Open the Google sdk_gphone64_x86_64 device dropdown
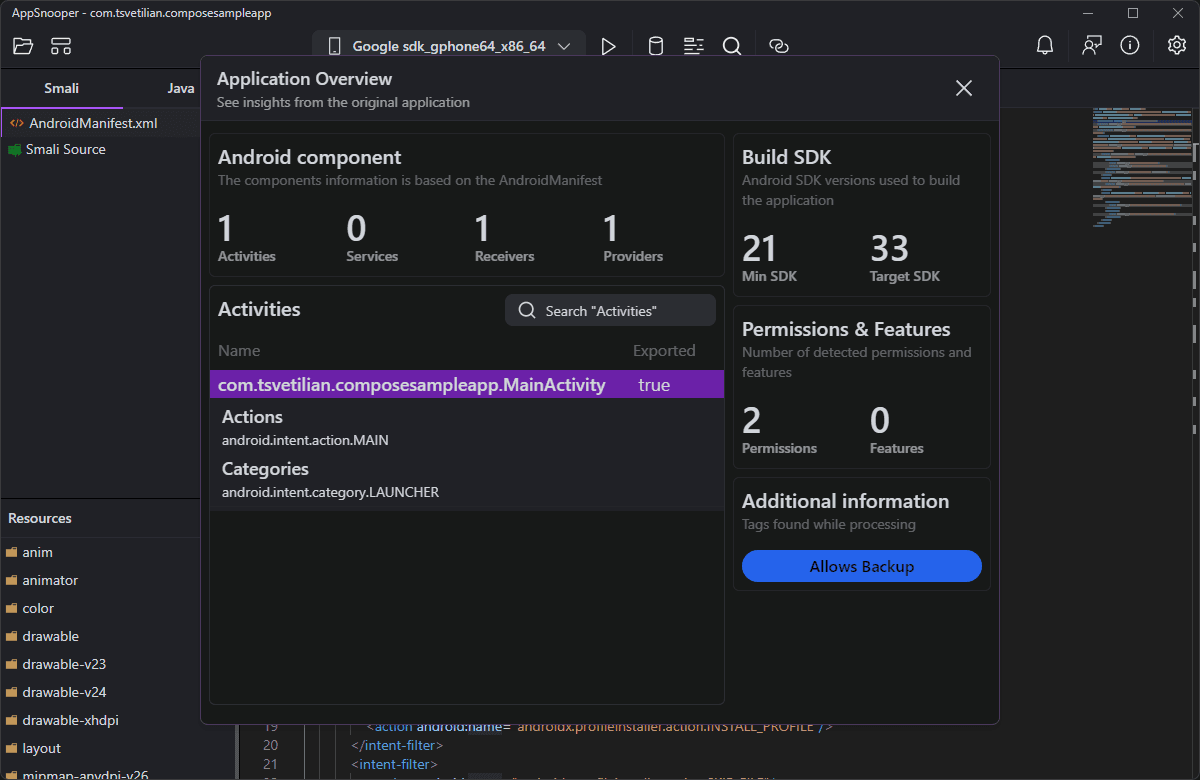 (x=447, y=46)
